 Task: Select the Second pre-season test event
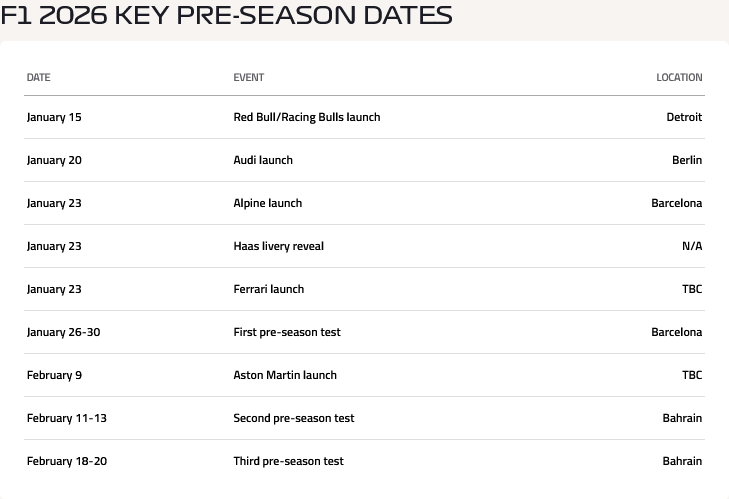click(293, 418)
